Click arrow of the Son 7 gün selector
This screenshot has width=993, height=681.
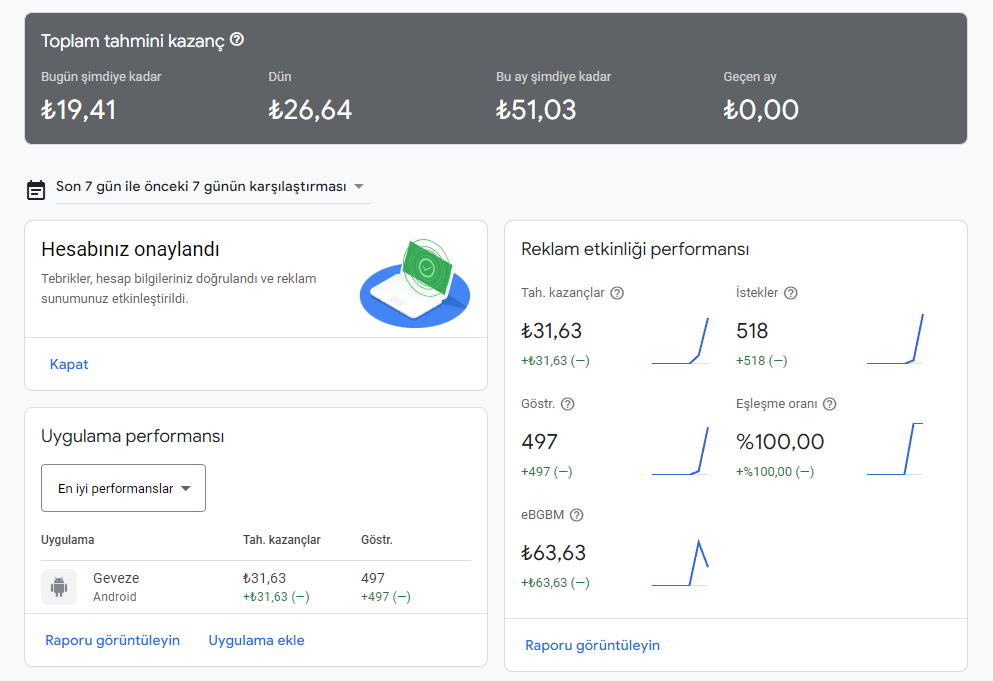pos(359,187)
